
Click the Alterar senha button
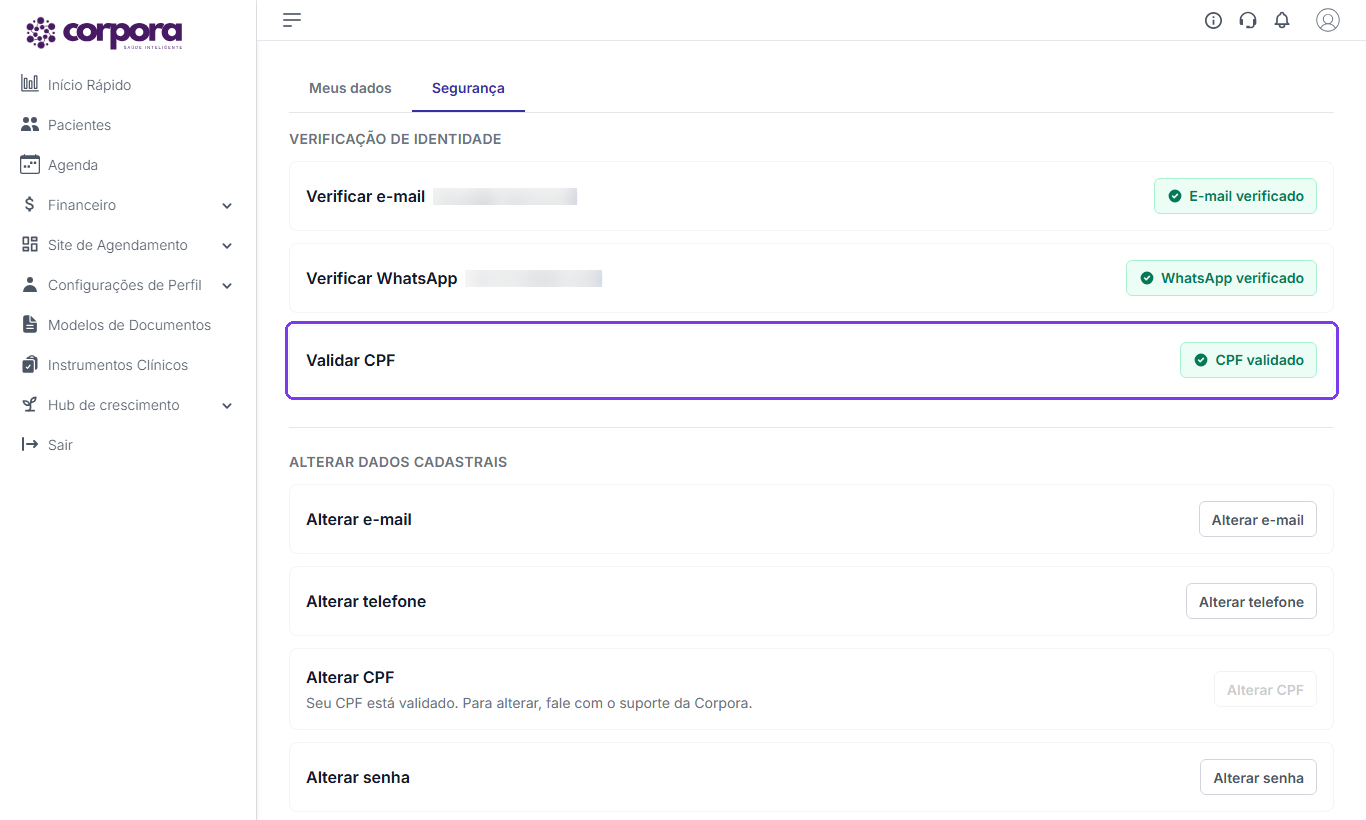[1258, 778]
